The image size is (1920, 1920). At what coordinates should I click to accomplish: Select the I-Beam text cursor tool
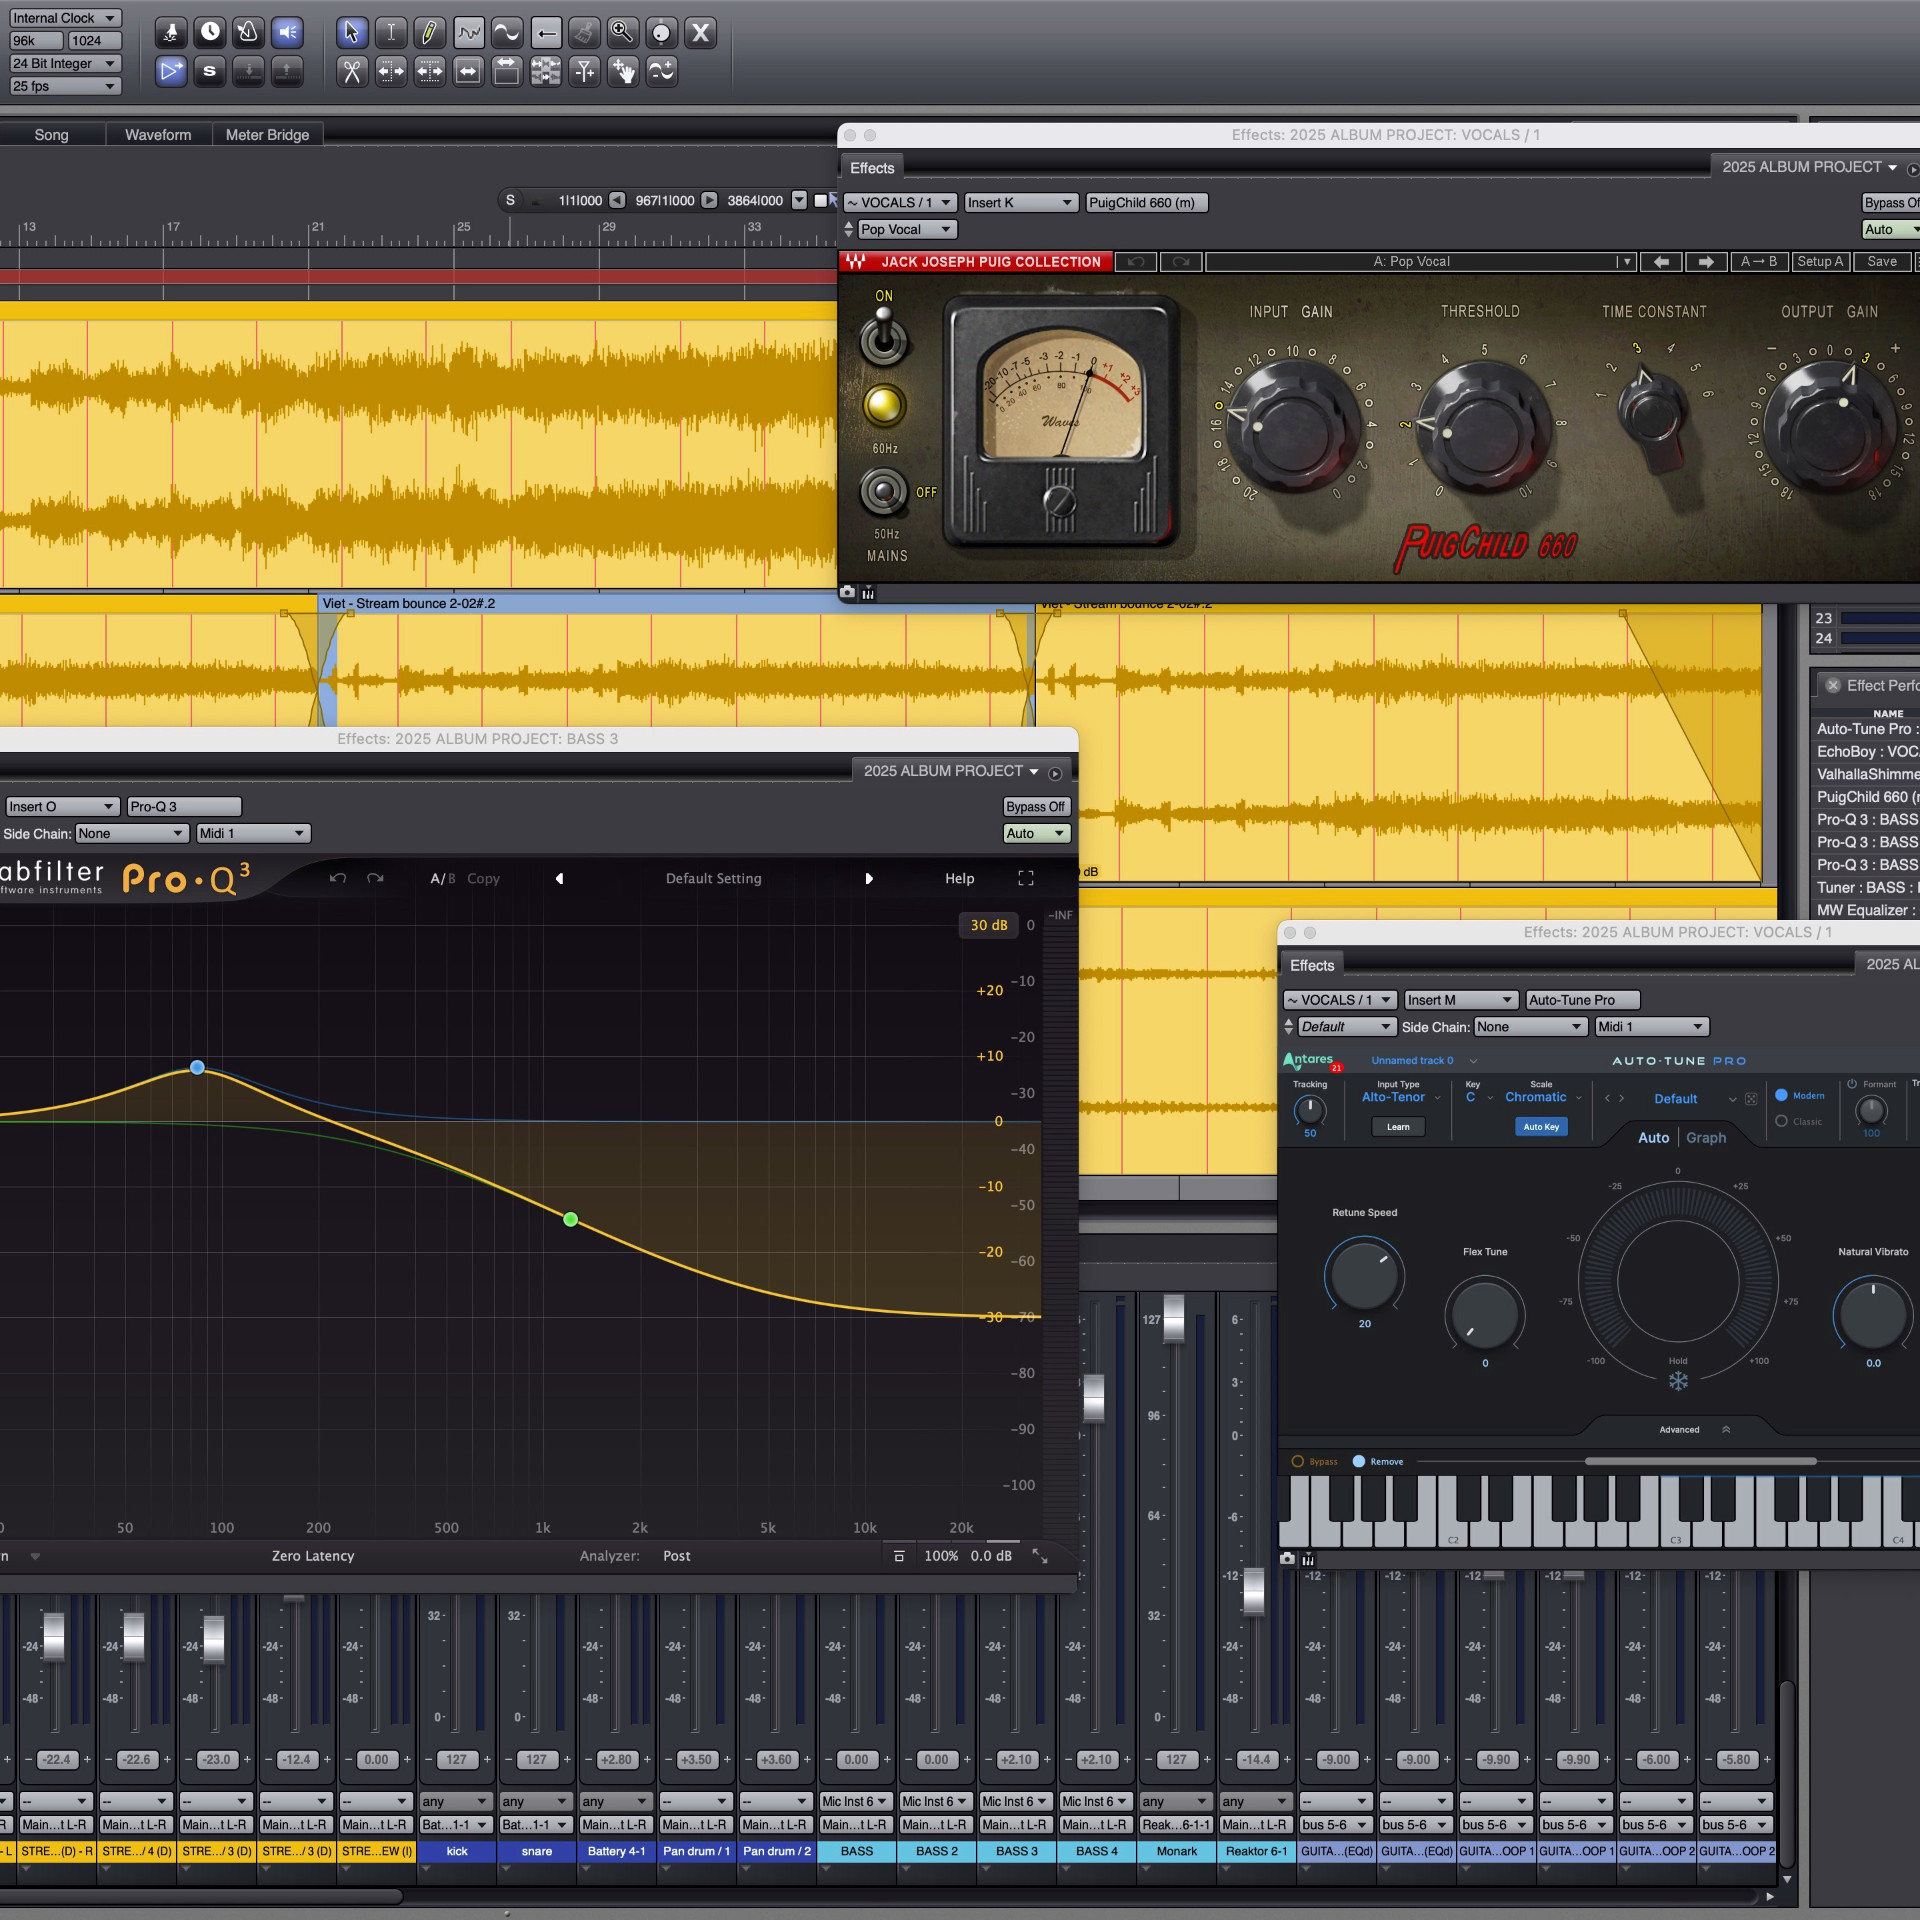click(390, 33)
